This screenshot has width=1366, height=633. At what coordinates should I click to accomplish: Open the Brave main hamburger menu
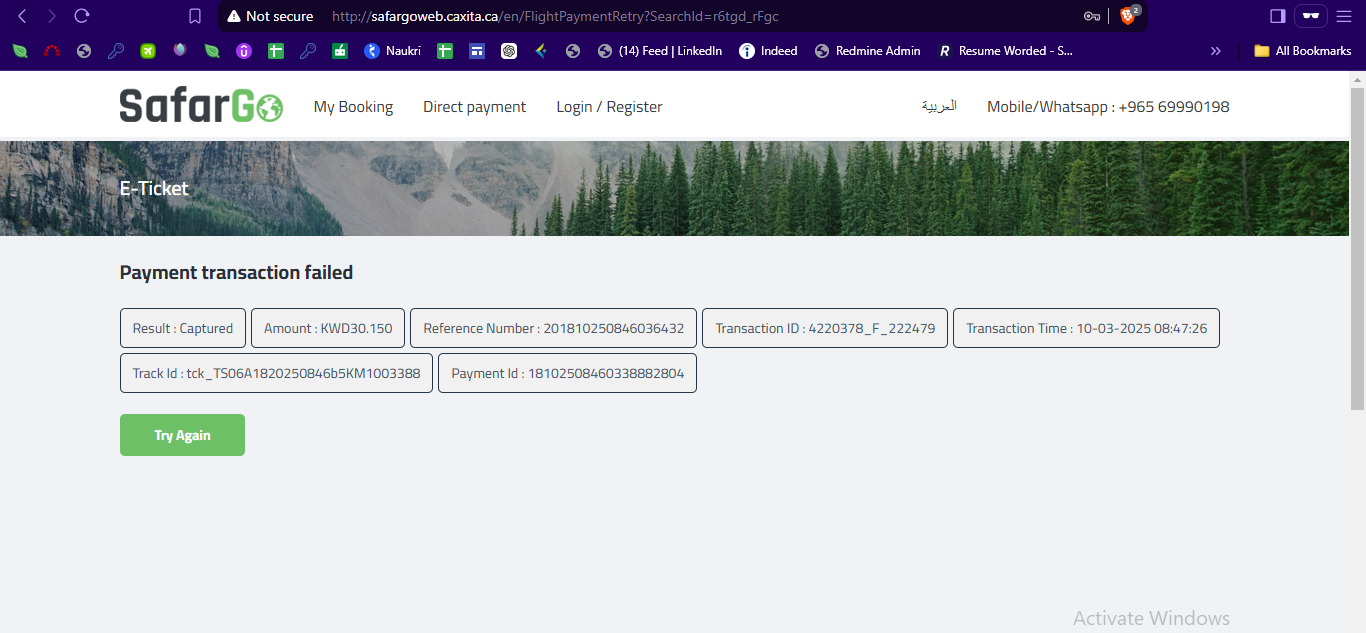[x=1343, y=16]
